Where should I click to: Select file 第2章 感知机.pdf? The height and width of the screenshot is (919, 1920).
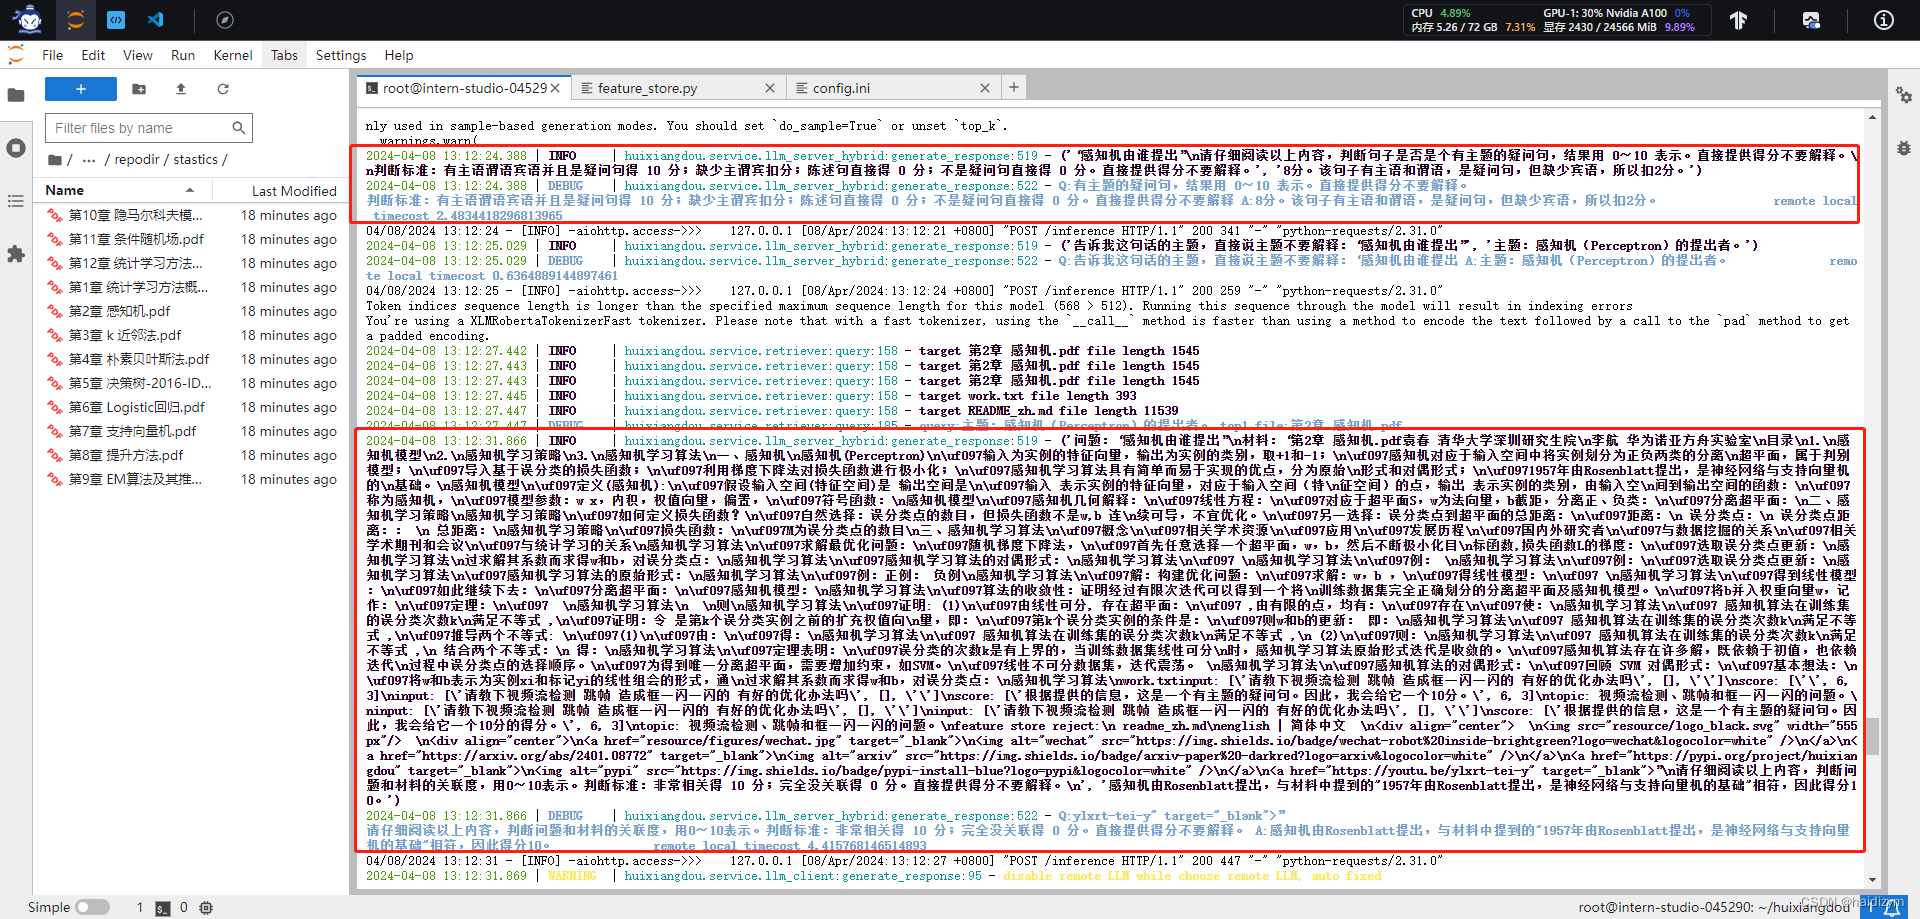(193, 311)
